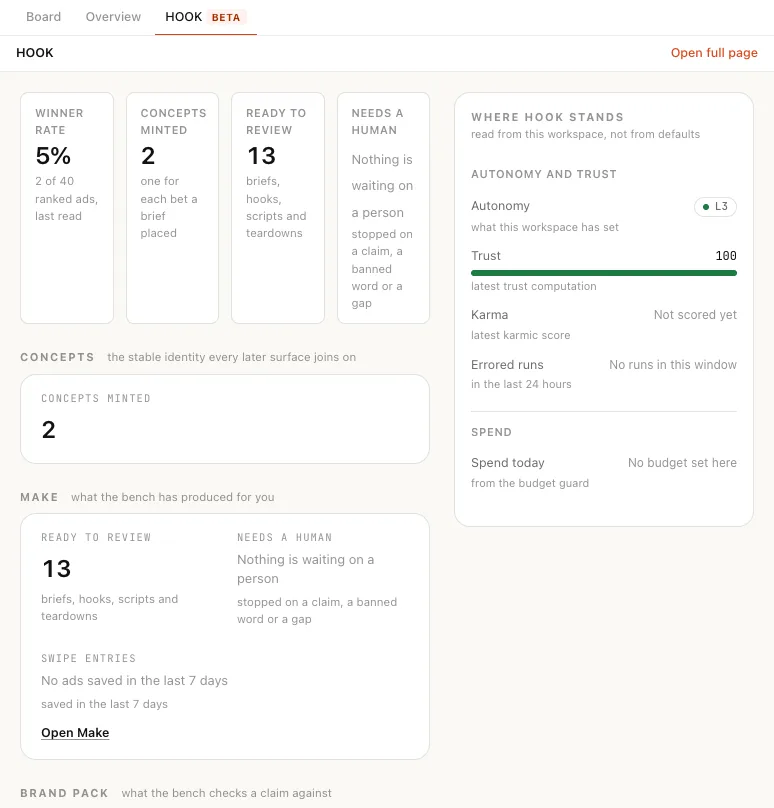Click 'No runs in this window' text
The width and height of the screenshot is (774, 808).
tap(672, 365)
